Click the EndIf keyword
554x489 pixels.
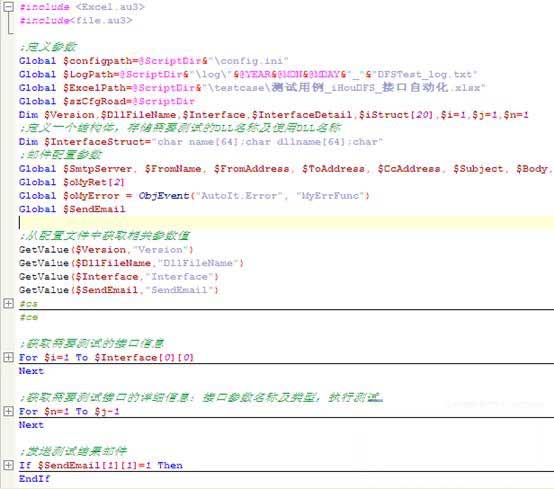pyautogui.click(x=34, y=479)
